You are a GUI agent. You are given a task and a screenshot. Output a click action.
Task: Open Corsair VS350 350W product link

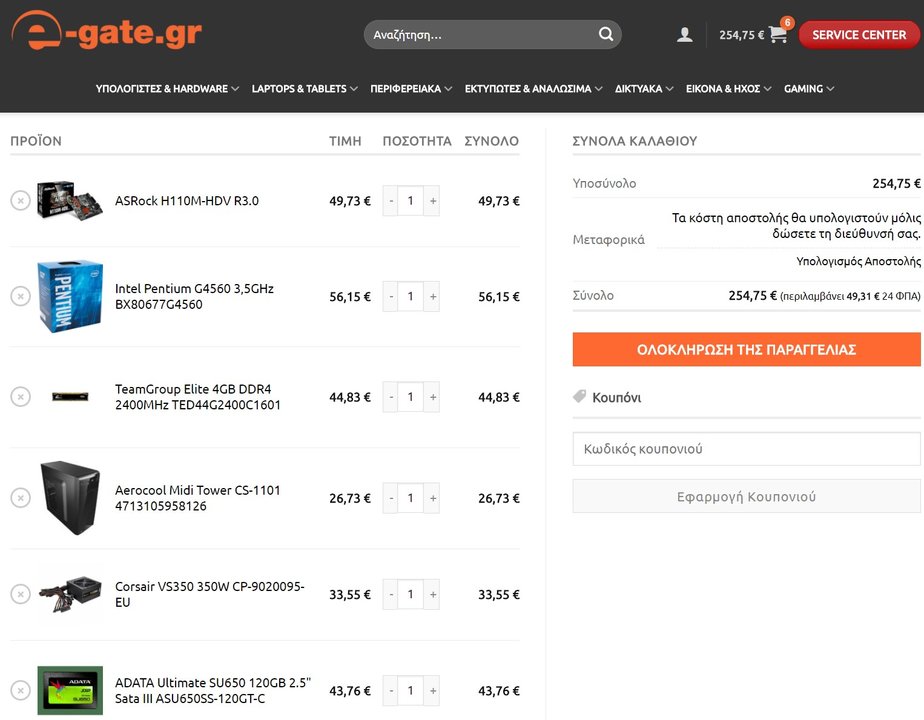(210, 595)
